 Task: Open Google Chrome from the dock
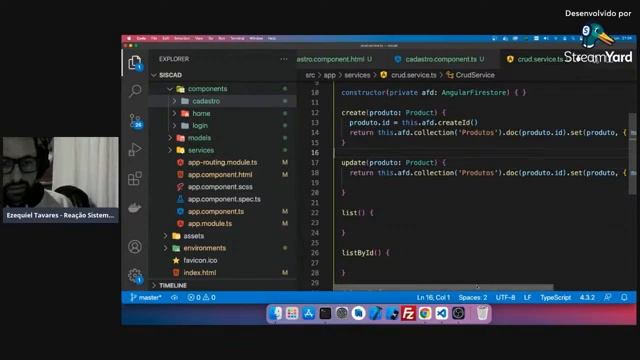pyautogui.click(x=425, y=313)
